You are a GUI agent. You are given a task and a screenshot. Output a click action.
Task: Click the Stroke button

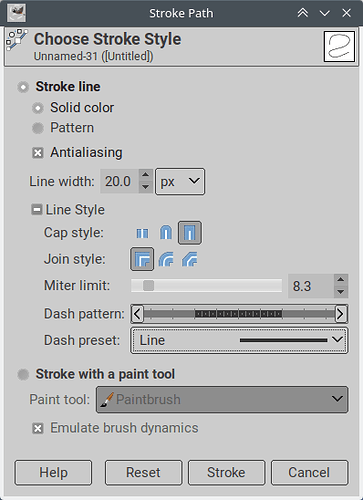point(226,473)
